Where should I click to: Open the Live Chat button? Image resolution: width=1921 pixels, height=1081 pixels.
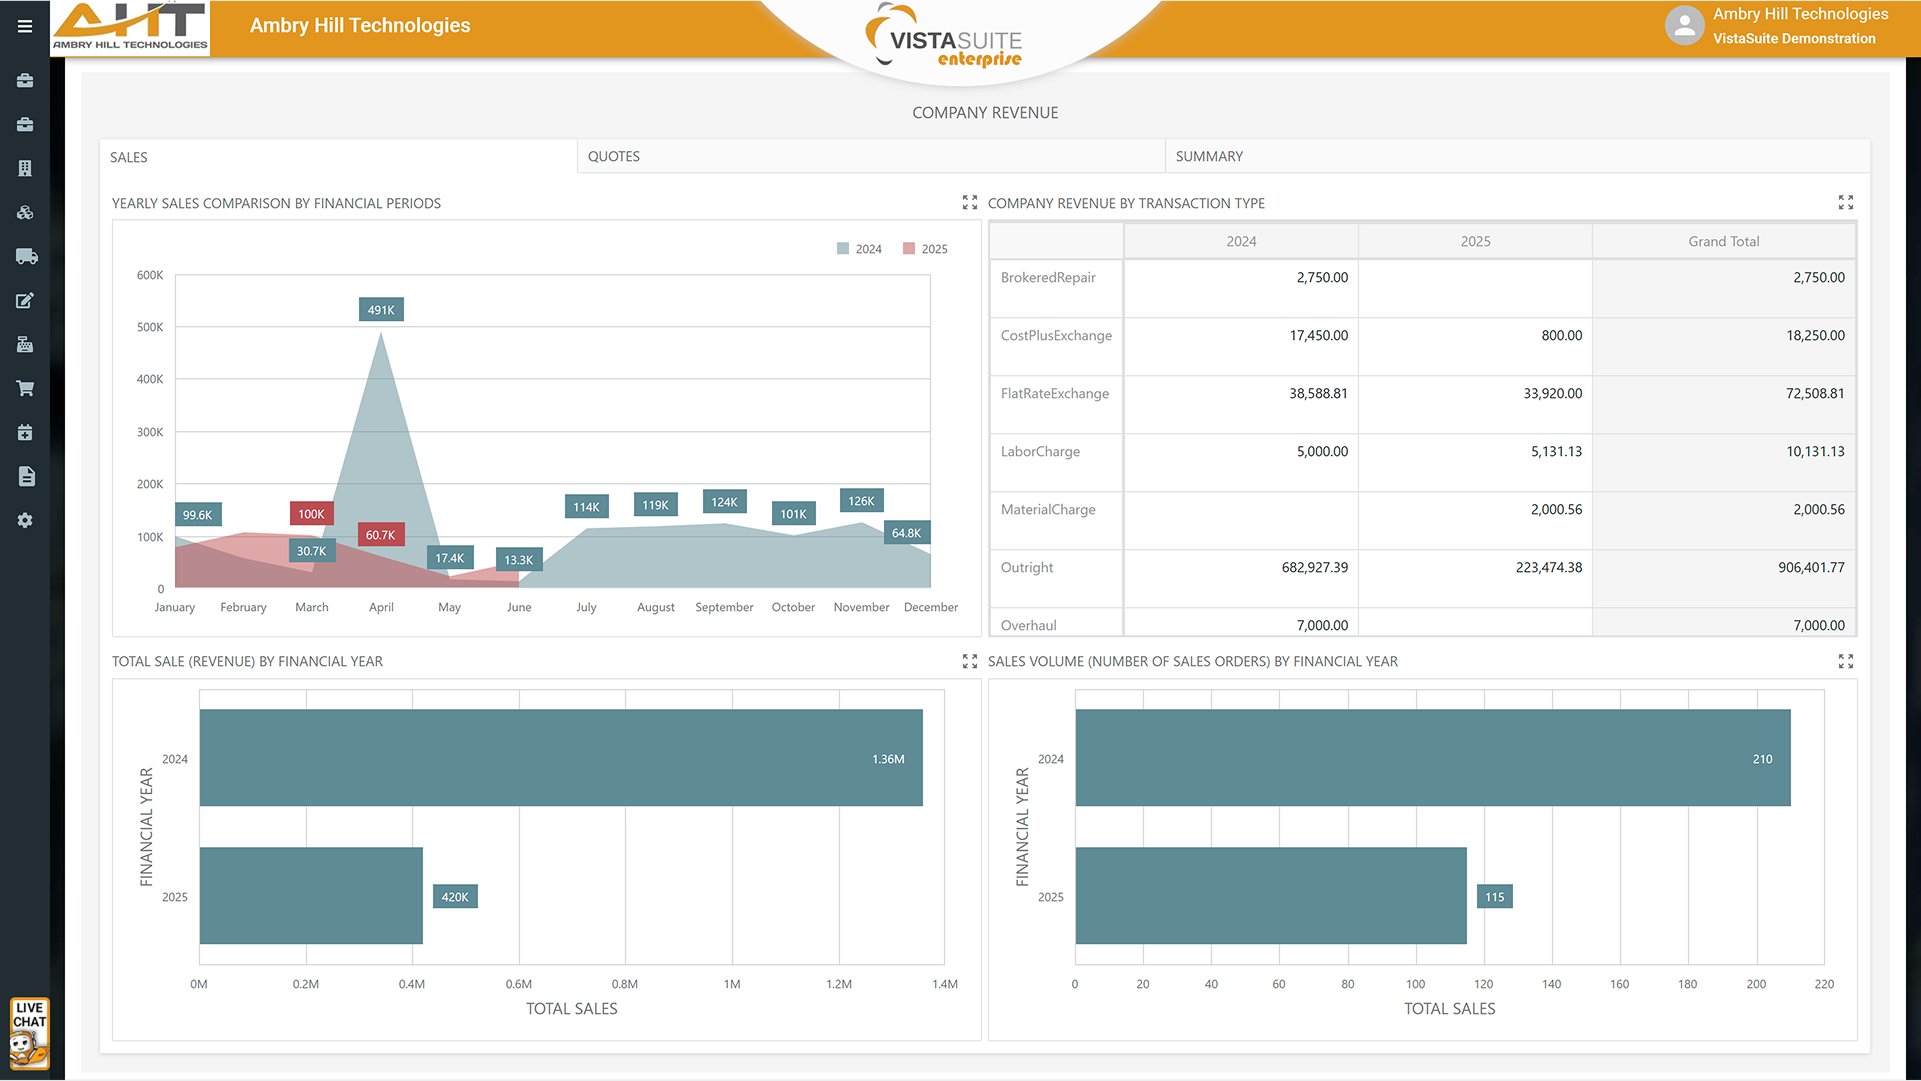[29, 1034]
